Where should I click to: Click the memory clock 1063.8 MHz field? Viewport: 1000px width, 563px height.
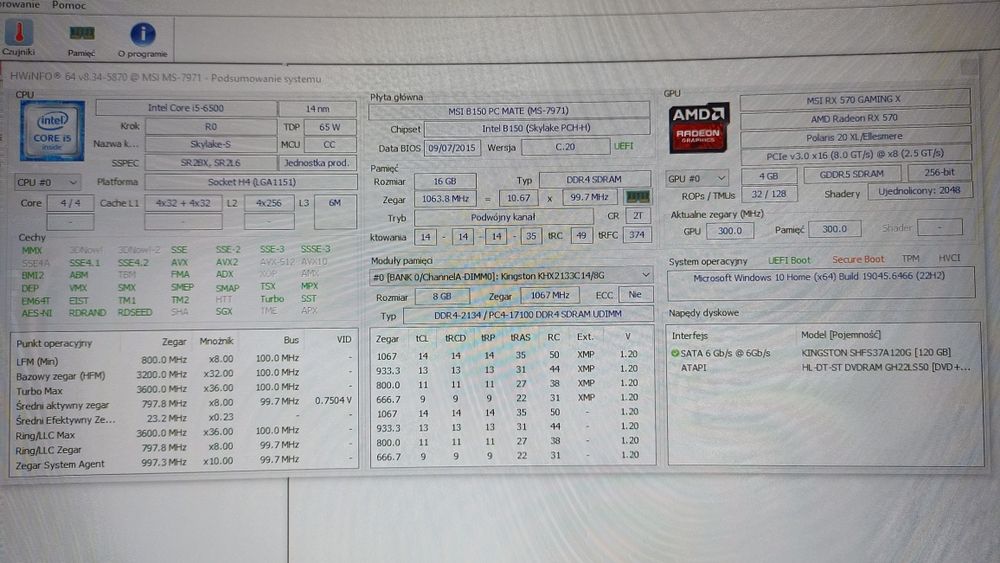coord(445,198)
